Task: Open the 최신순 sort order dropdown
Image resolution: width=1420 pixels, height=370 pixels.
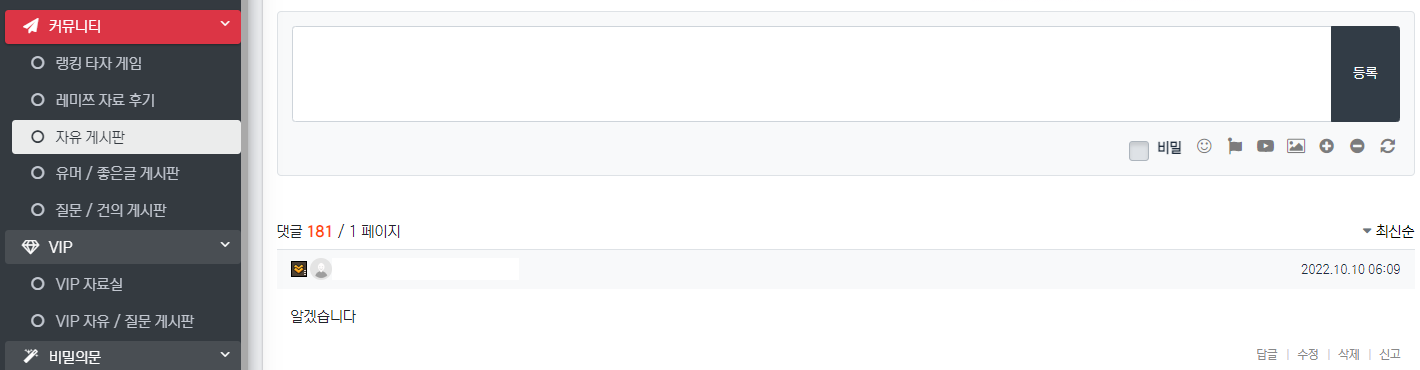Action: (1388, 231)
